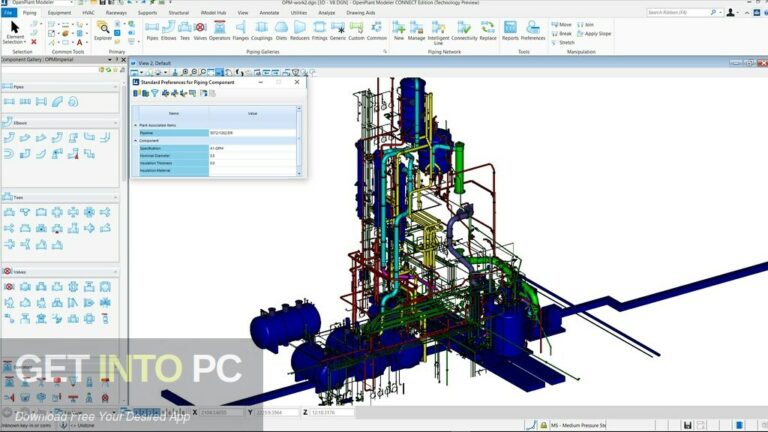Screen dimensions: 768x432
Task: Switch to the Raceways ribbon tab
Action: pyautogui.click(x=116, y=13)
